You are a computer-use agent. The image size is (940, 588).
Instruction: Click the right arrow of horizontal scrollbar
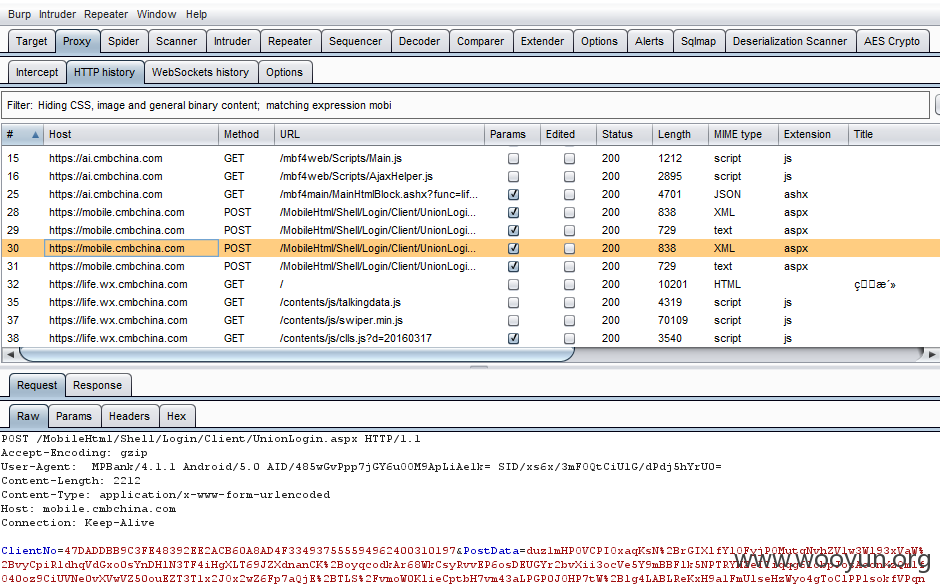click(931, 354)
